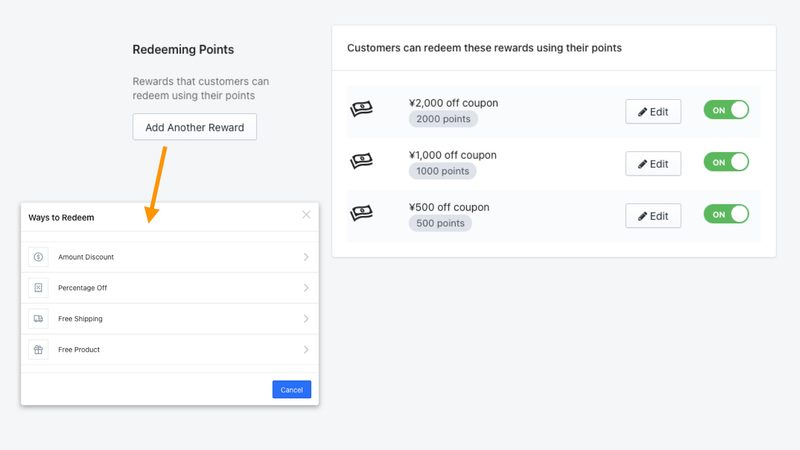800x450 pixels.
Task: Disable the ¥500 off coupon switch
Action: point(726,214)
